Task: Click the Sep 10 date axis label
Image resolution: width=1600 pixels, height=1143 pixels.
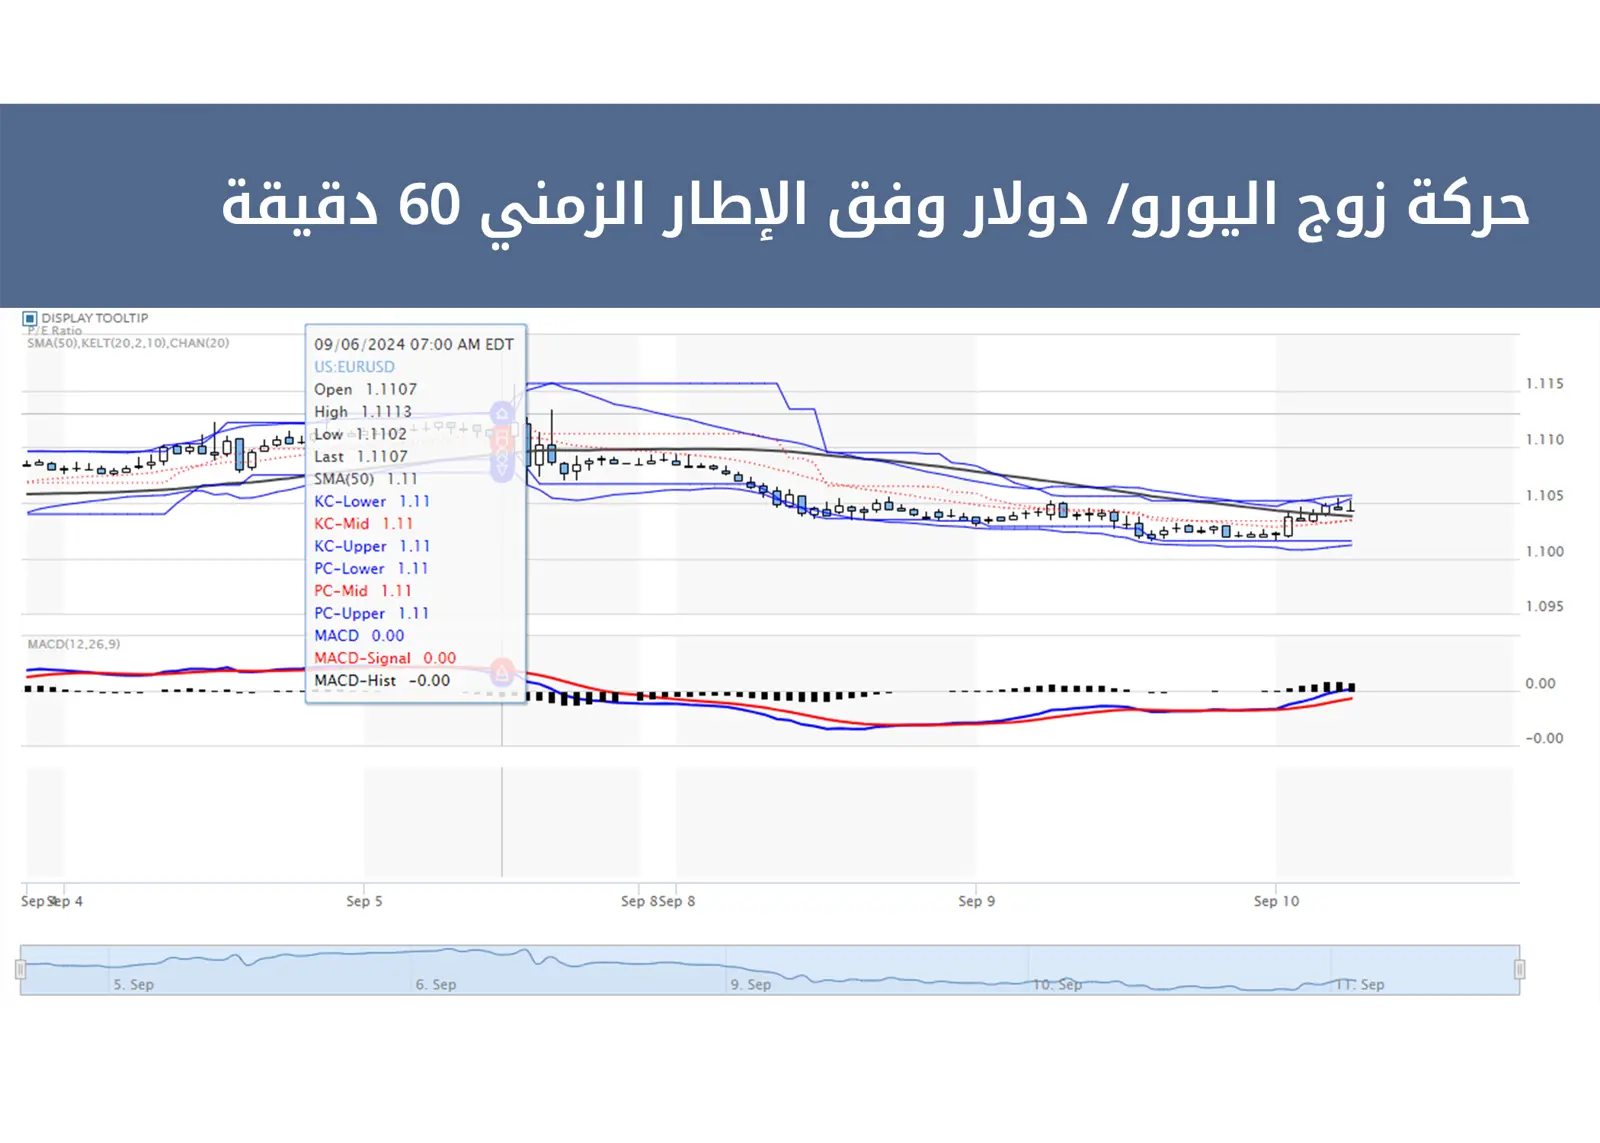Action: tap(1276, 901)
